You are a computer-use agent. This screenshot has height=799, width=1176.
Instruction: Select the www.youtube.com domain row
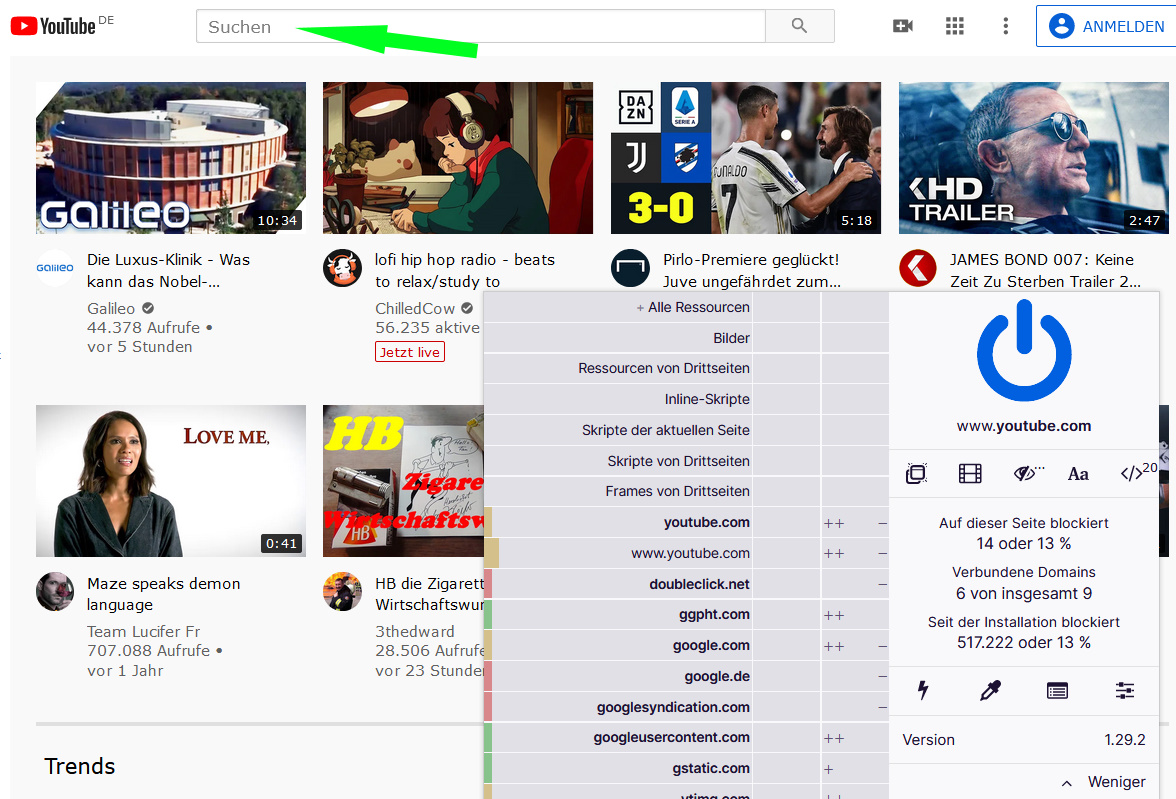617,553
